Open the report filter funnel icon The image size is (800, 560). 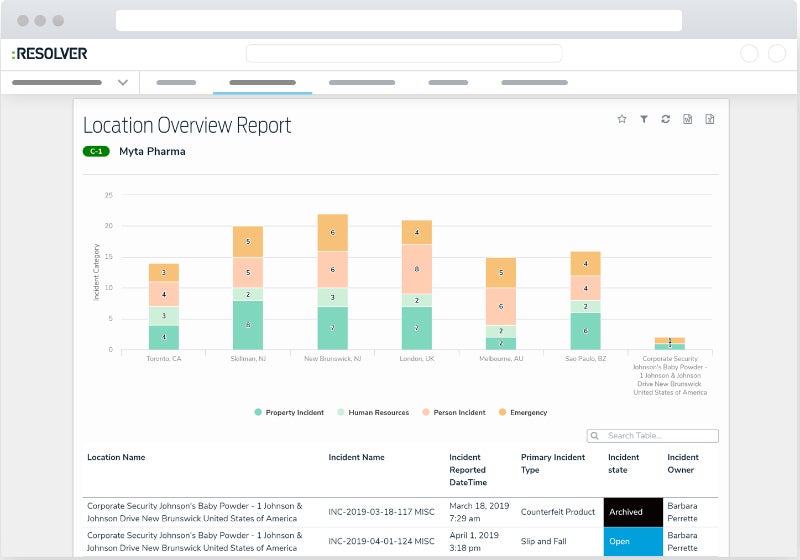click(644, 119)
